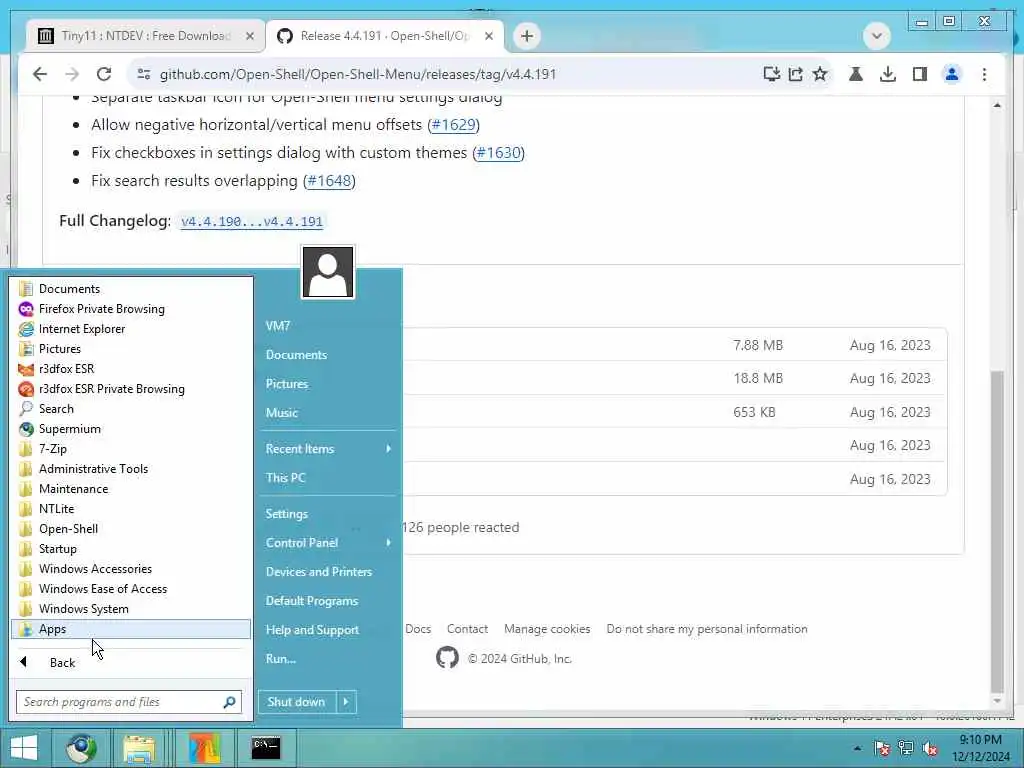Open the v4.4.190...v4.4.191 changelog link

[252, 221]
